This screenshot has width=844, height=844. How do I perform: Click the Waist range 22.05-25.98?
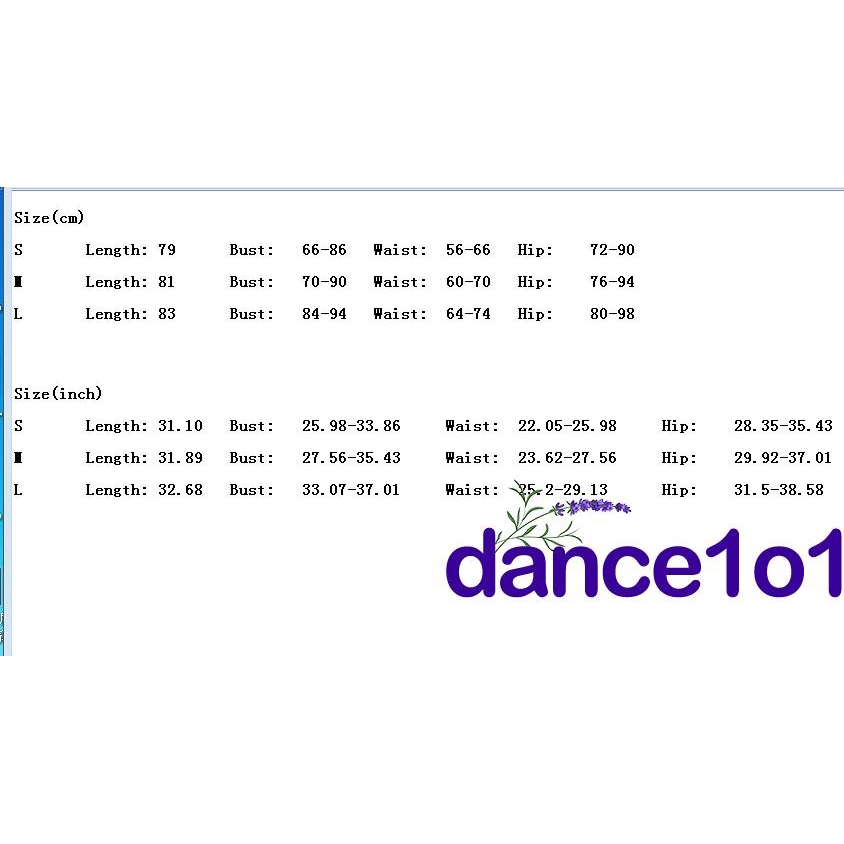[567, 426]
